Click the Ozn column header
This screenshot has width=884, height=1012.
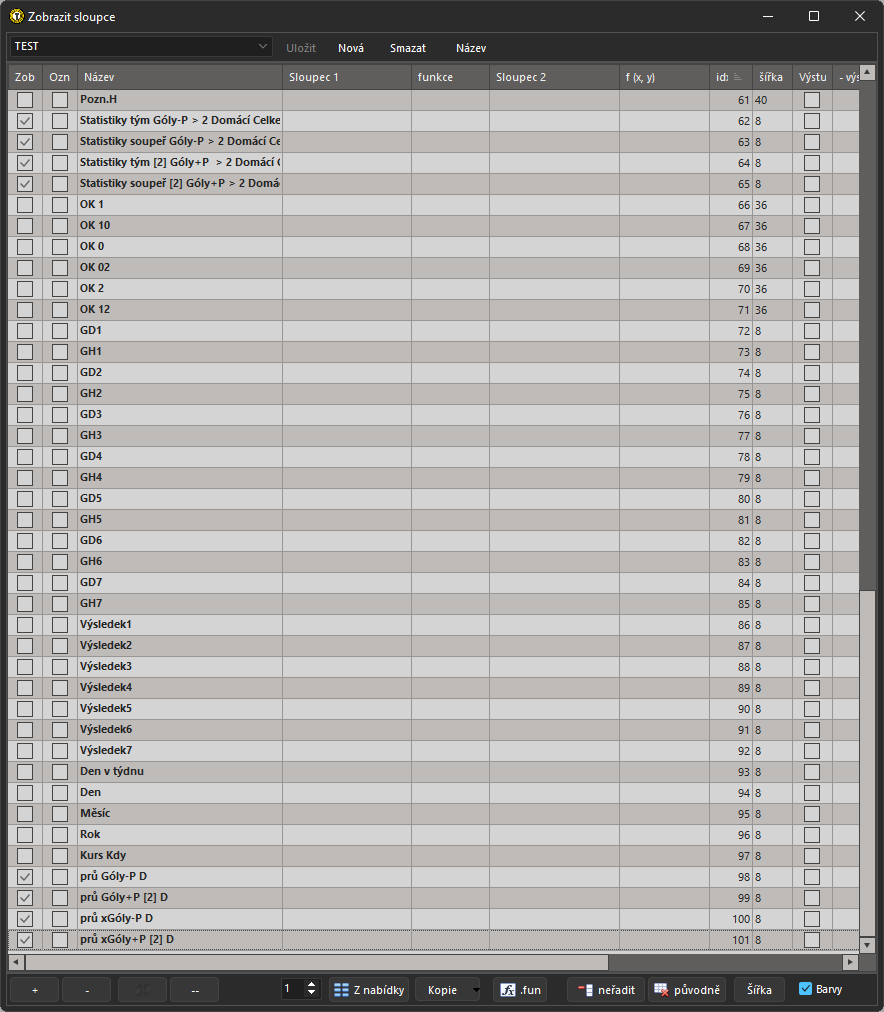coord(60,77)
